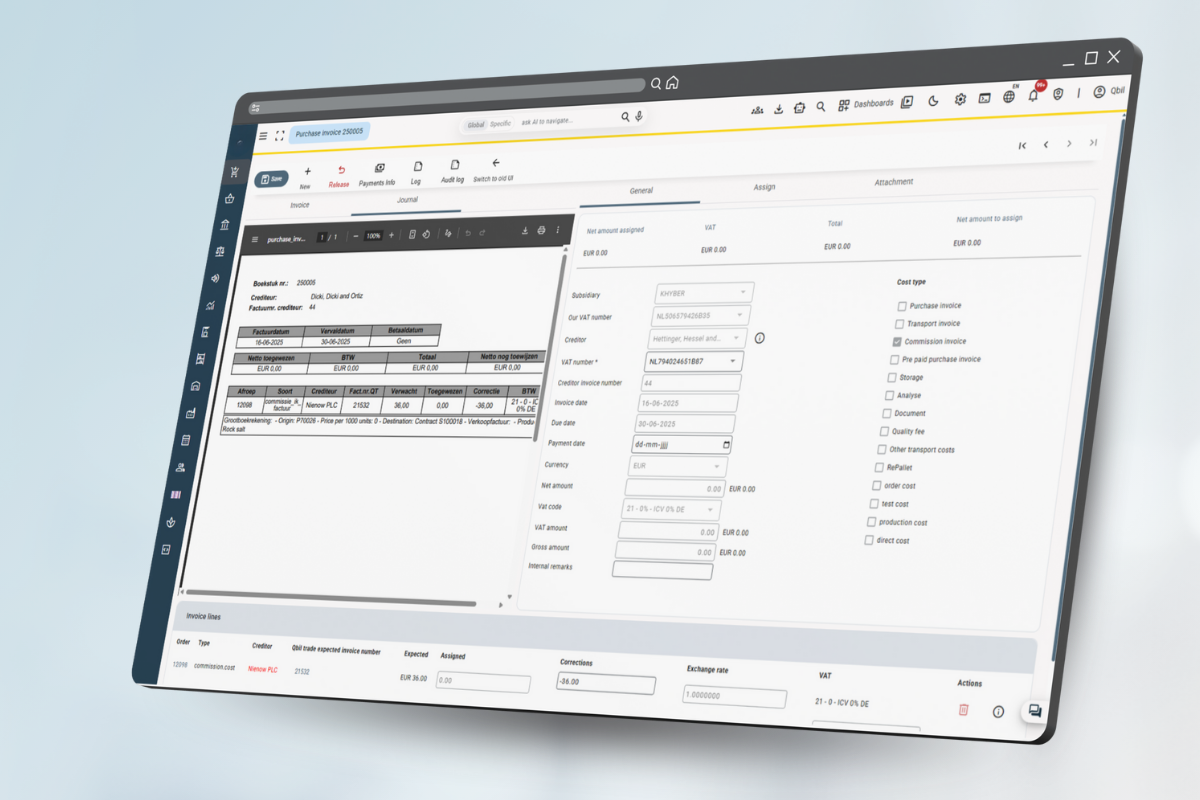Enable the Transport invoice checkbox

click(x=899, y=324)
